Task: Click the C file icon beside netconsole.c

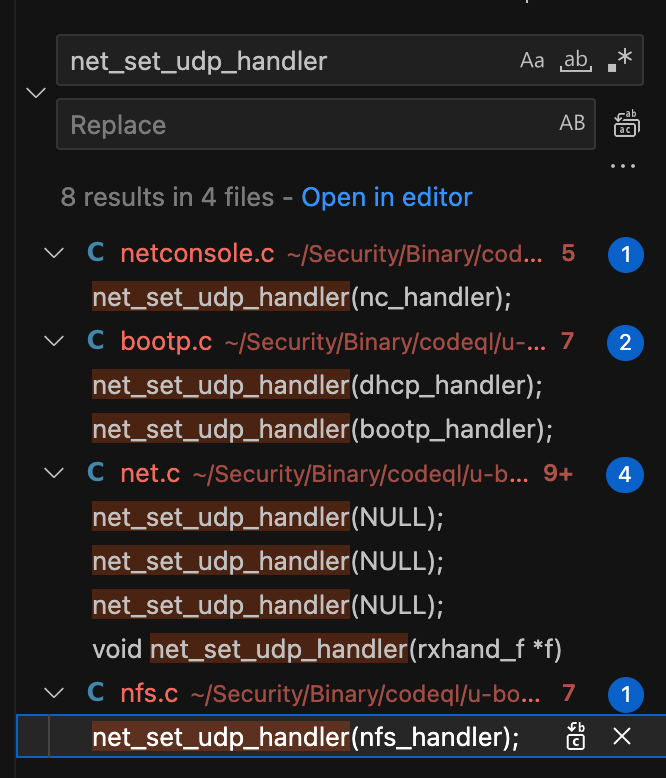Action: [x=96, y=252]
